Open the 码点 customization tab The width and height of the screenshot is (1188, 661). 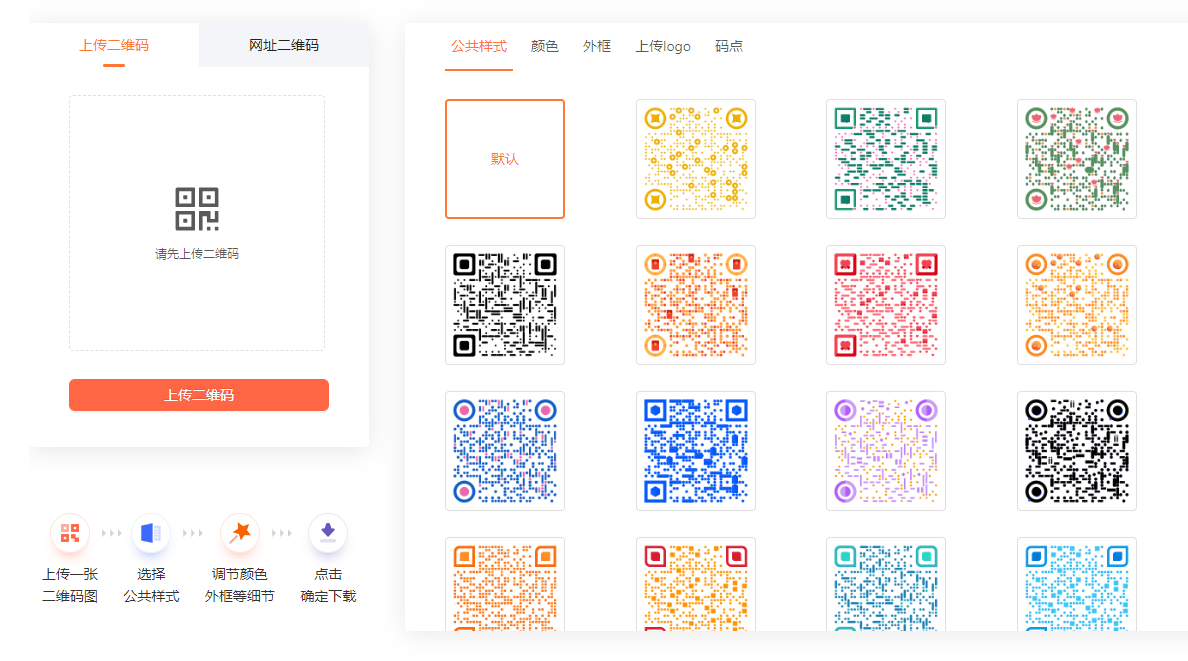pos(729,46)
